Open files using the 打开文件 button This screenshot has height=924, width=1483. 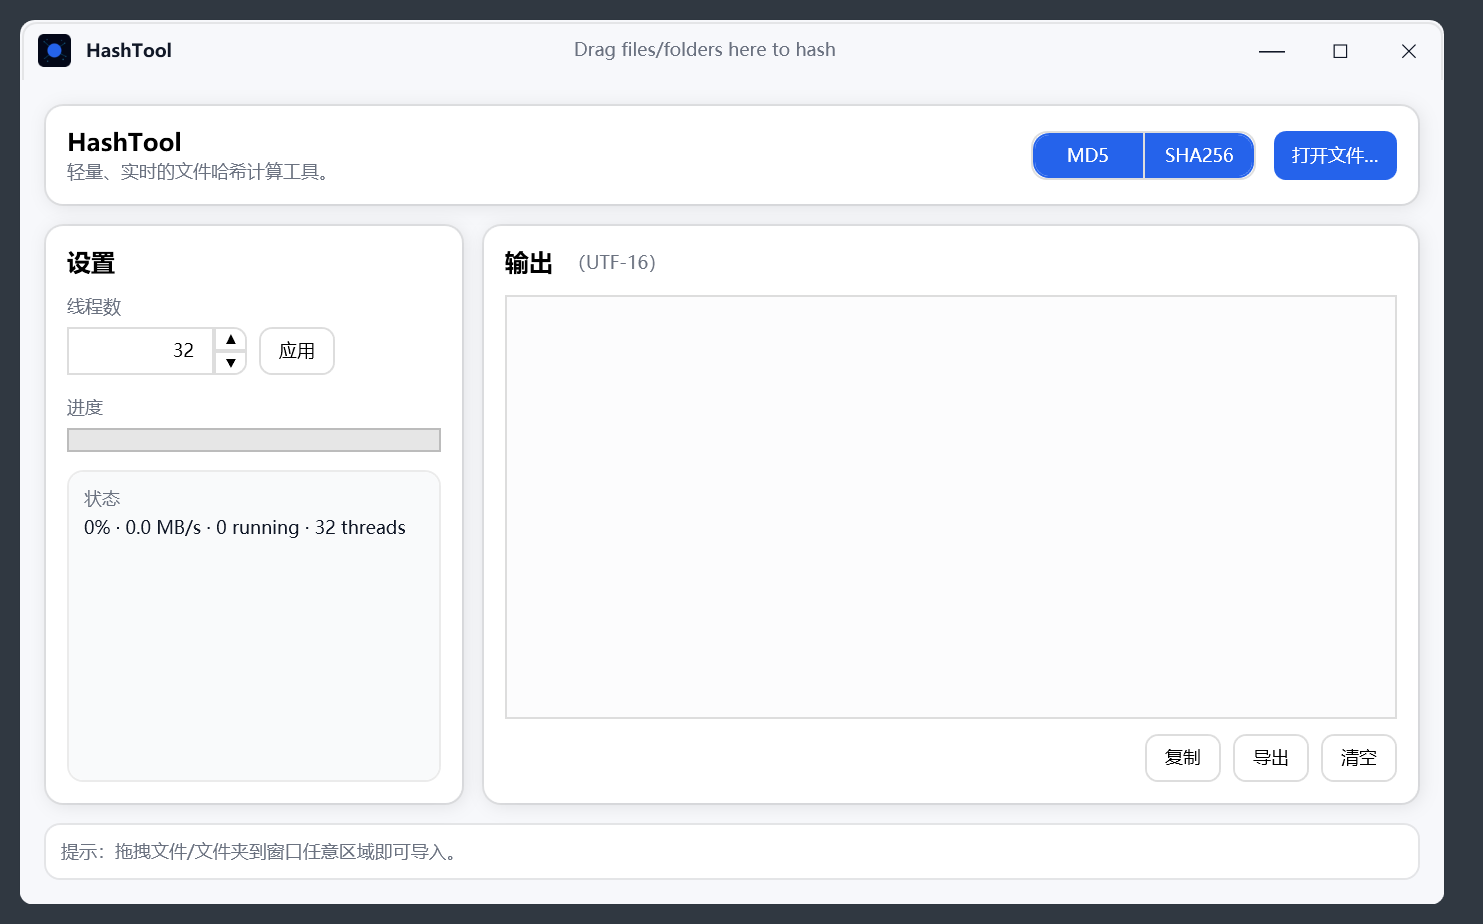(x=1335, y=155)
